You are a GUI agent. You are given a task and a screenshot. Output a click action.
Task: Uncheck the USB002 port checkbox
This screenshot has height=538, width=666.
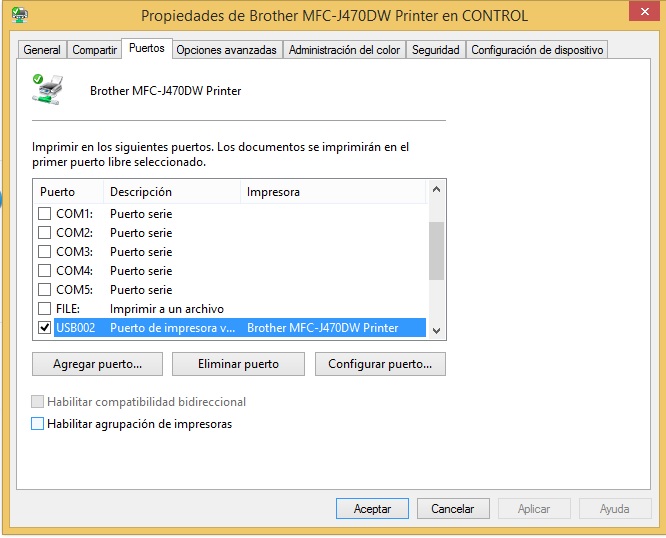pyautogui.click(x=44, y=328)
